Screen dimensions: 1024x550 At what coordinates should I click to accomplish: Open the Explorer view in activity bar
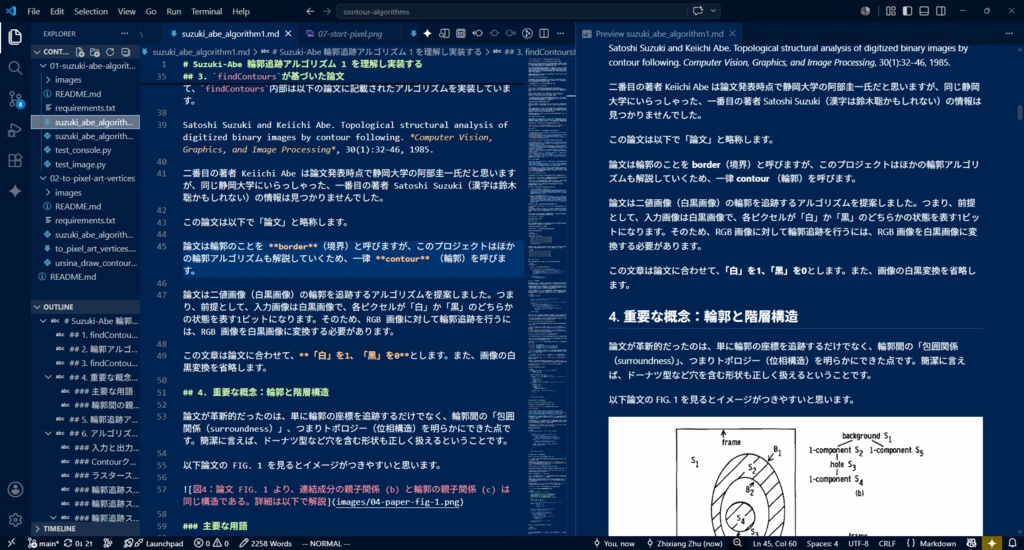click(15, 37)
